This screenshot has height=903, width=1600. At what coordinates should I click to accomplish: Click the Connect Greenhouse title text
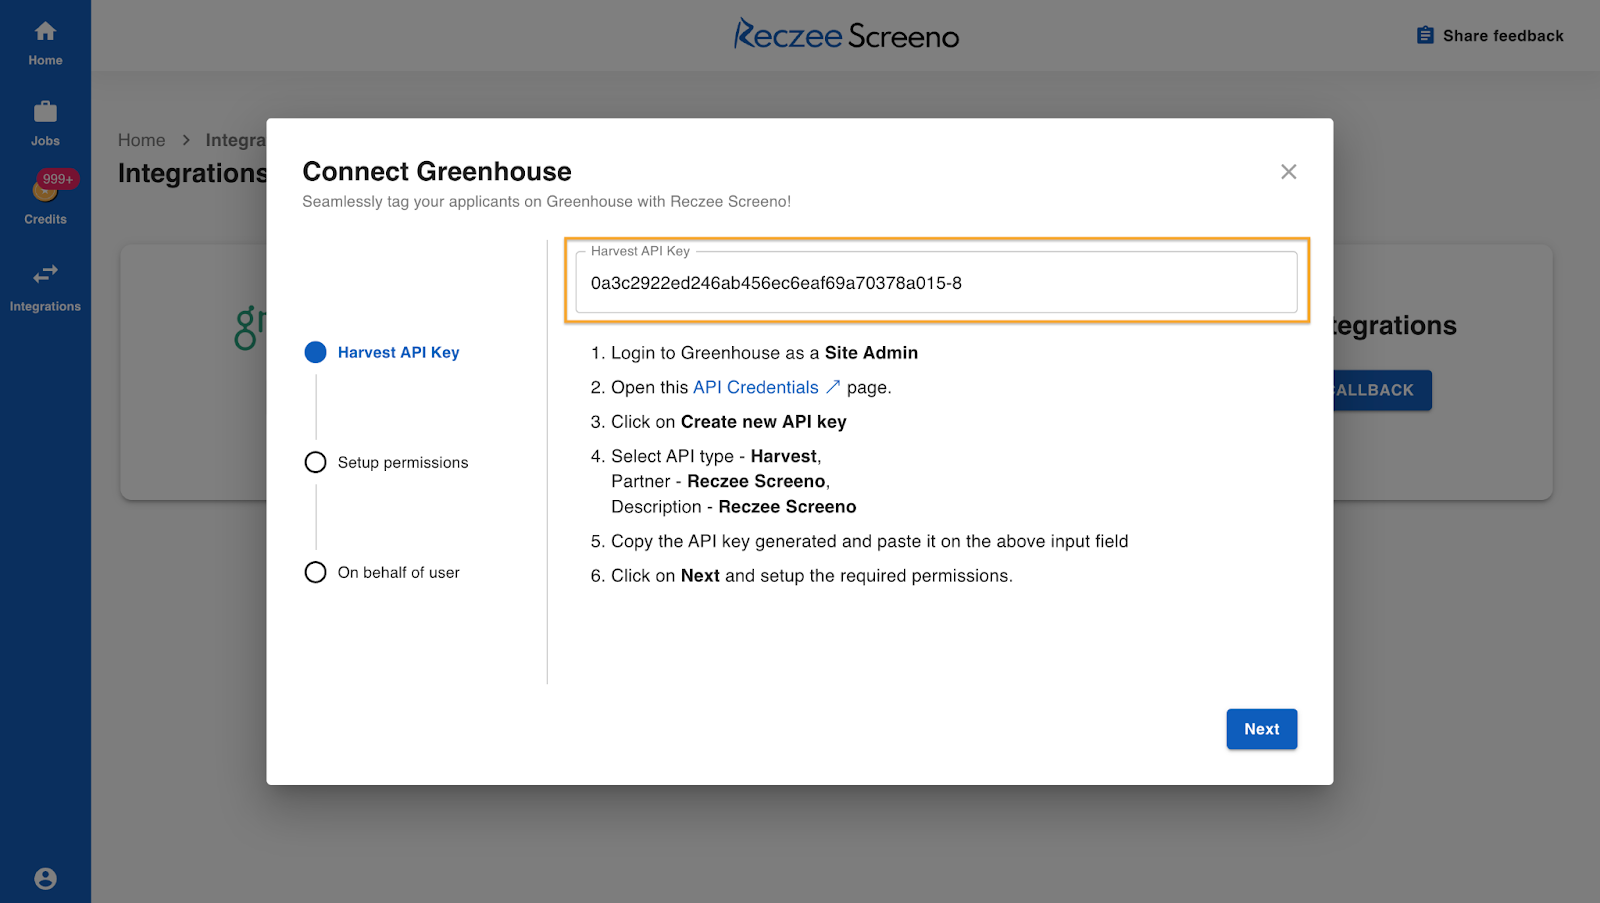pyautogui.click(x=437, y=171)
